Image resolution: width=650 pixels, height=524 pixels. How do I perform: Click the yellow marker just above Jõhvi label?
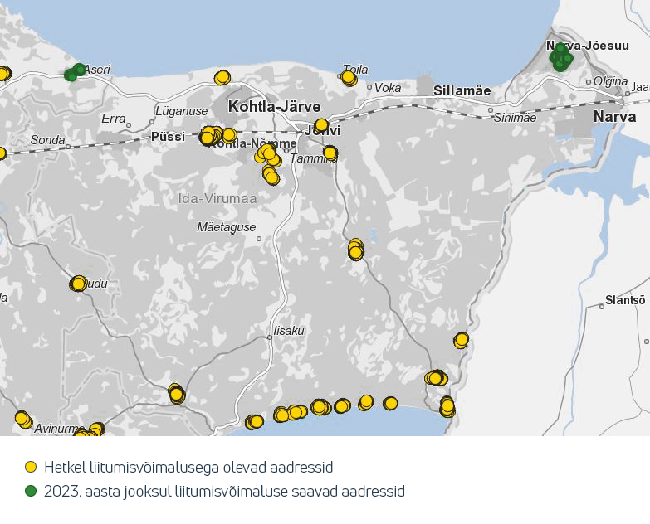pyautogui.click(x=321, y=125)
